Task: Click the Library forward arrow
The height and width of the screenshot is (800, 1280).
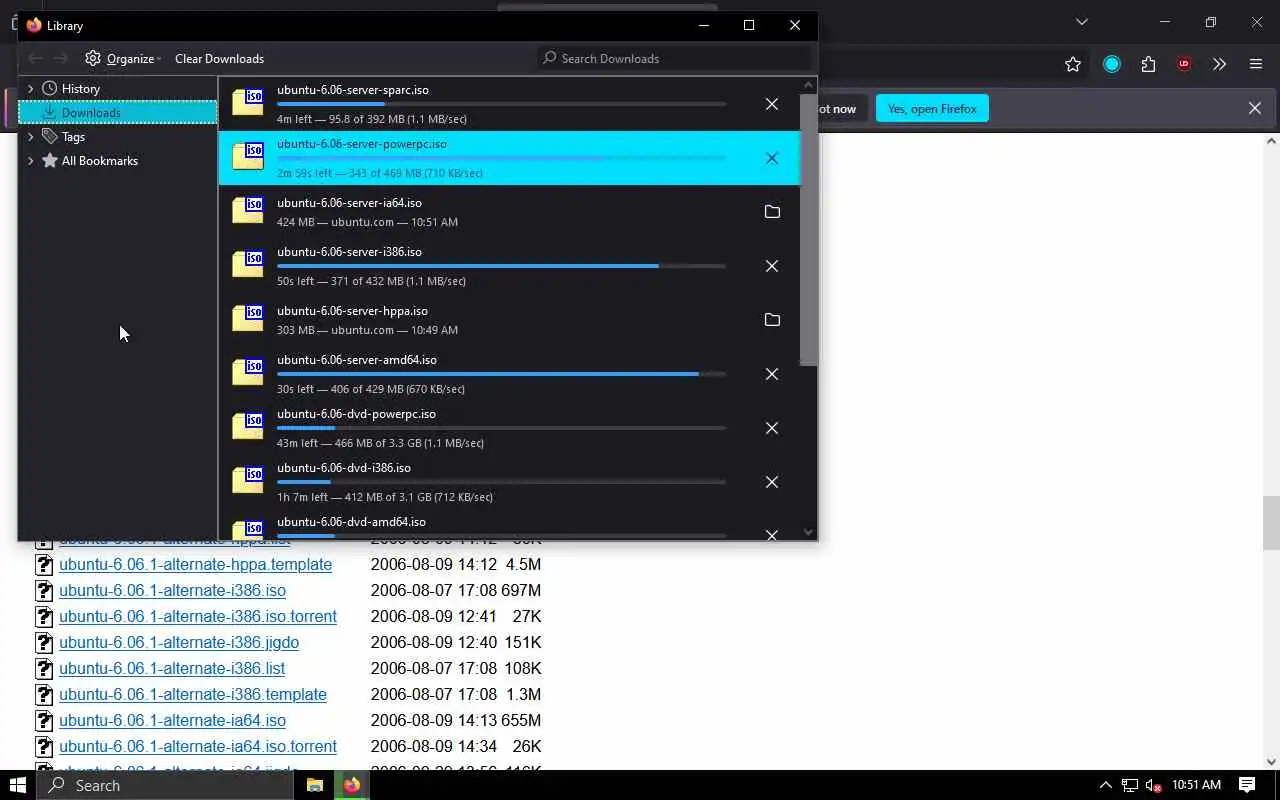Action: click(61, 58)
